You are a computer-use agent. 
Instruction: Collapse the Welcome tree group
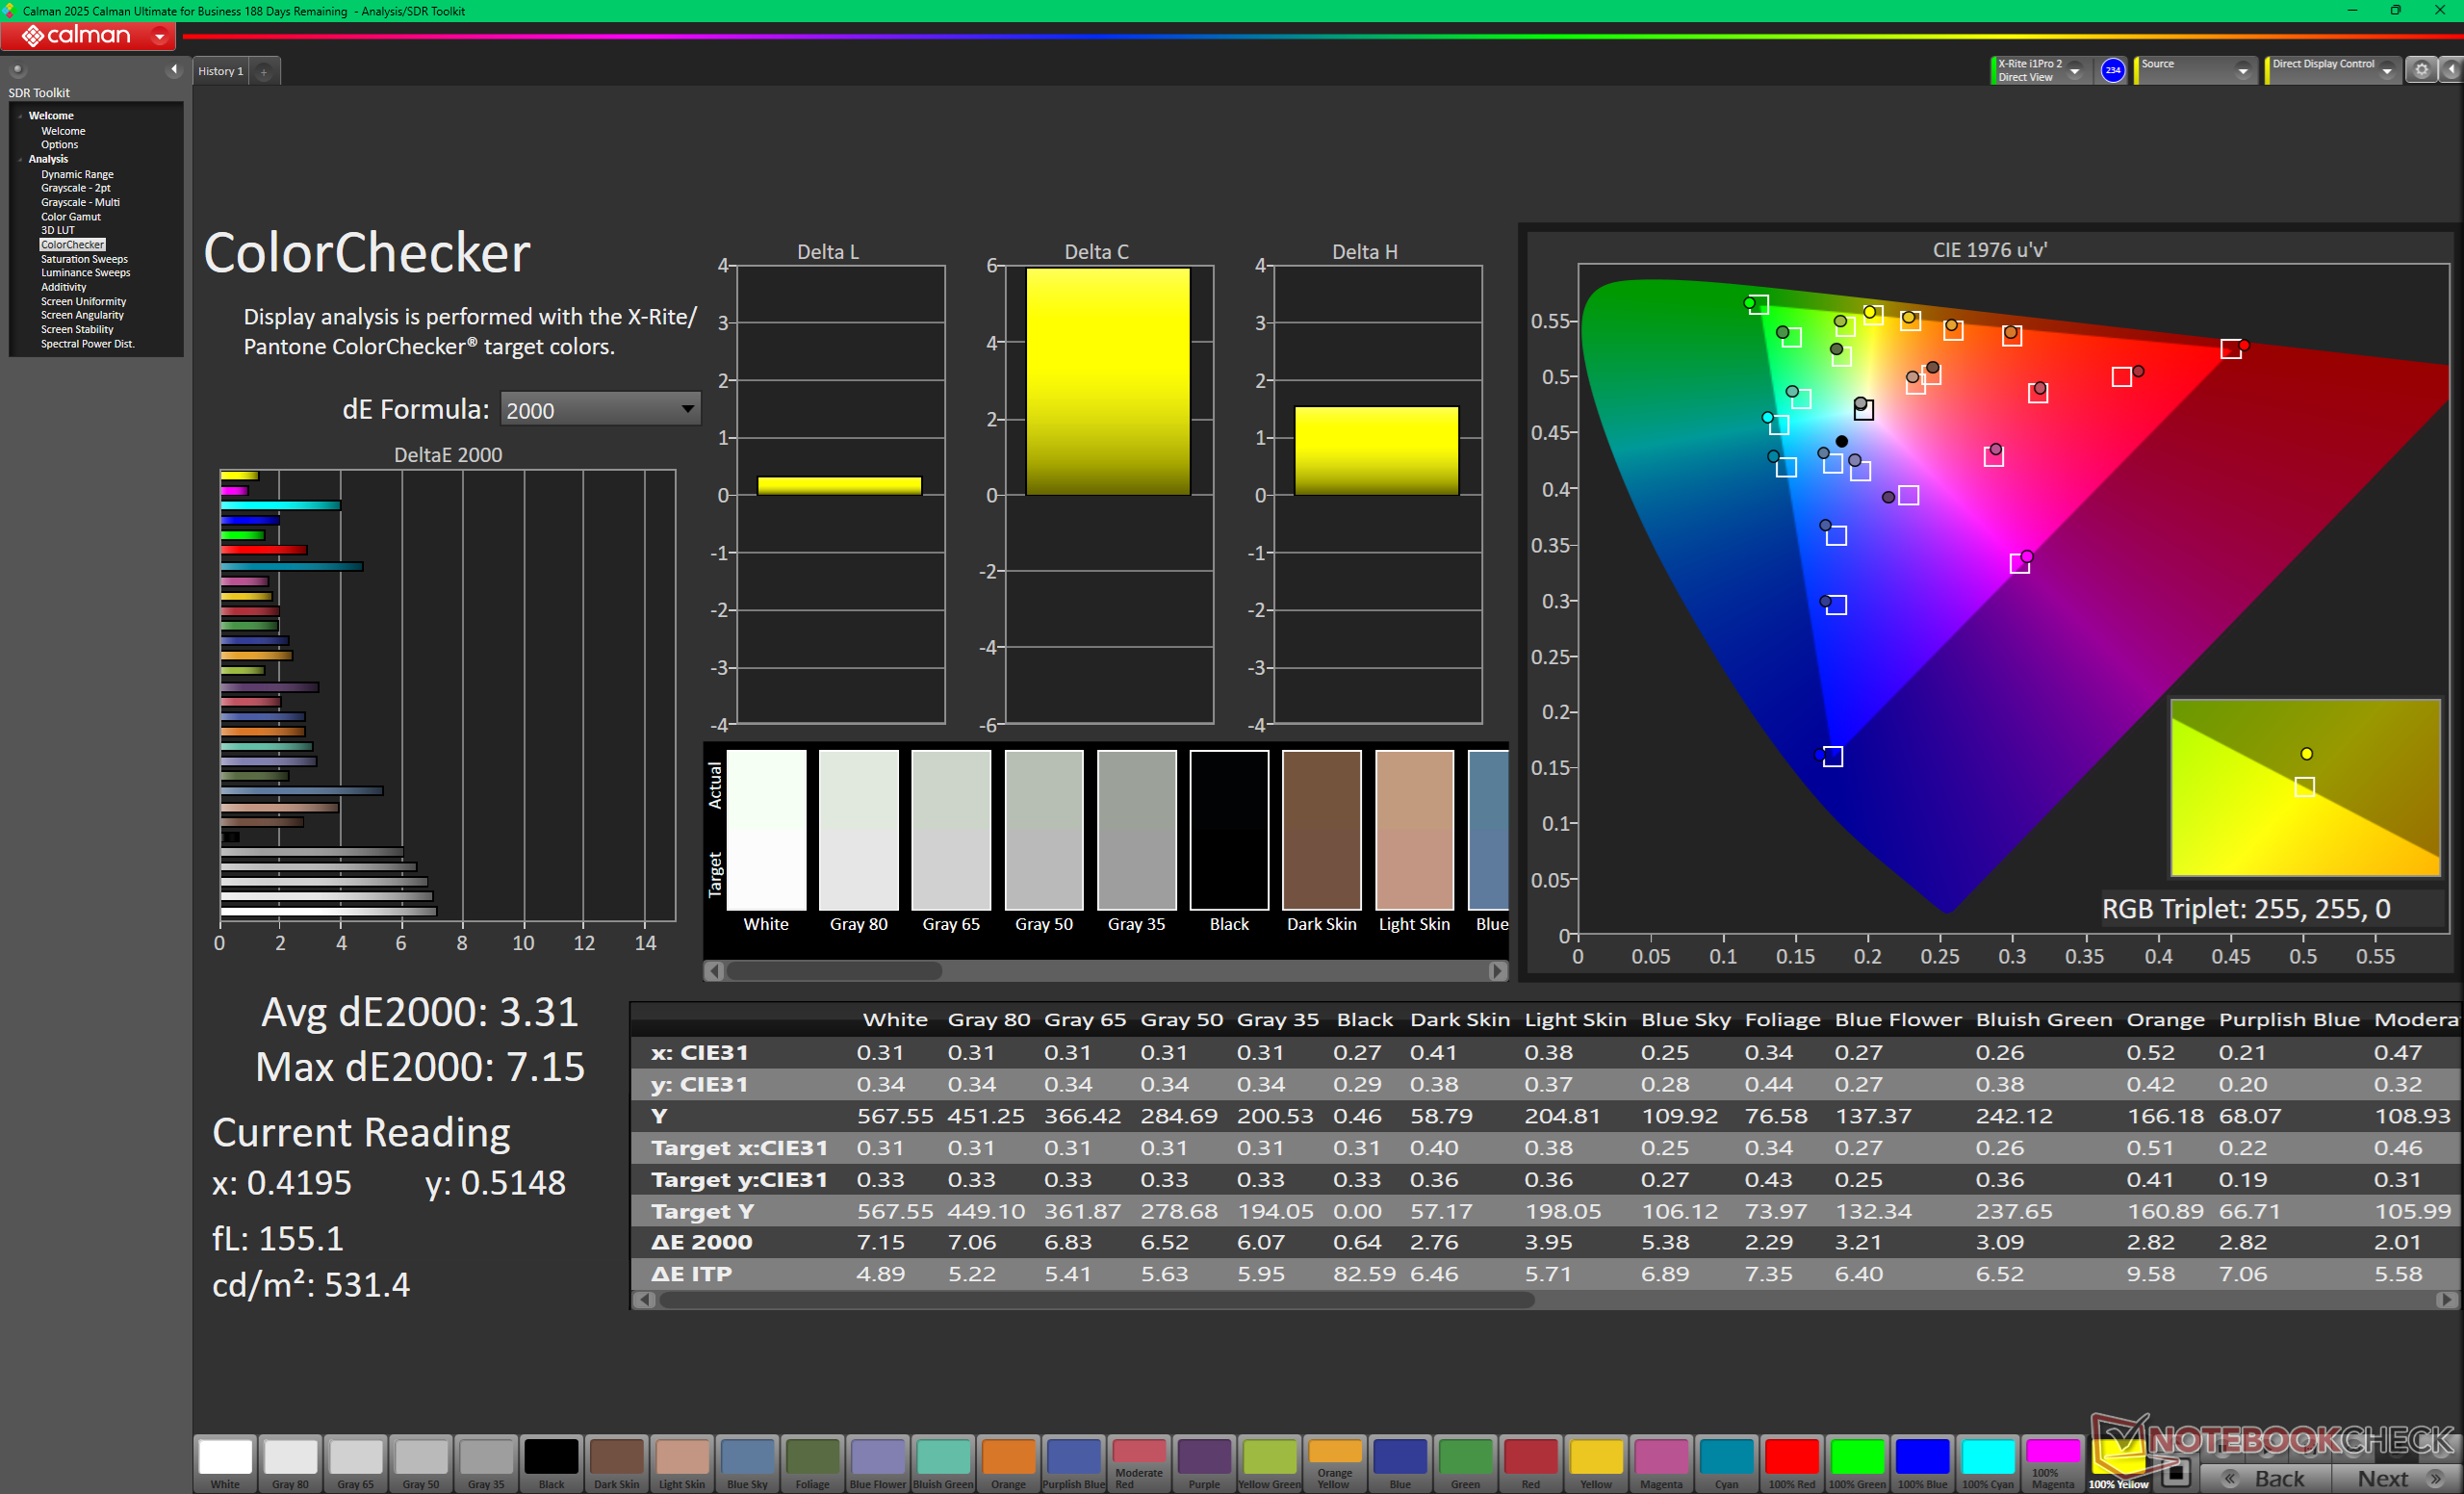click(20, 116)
